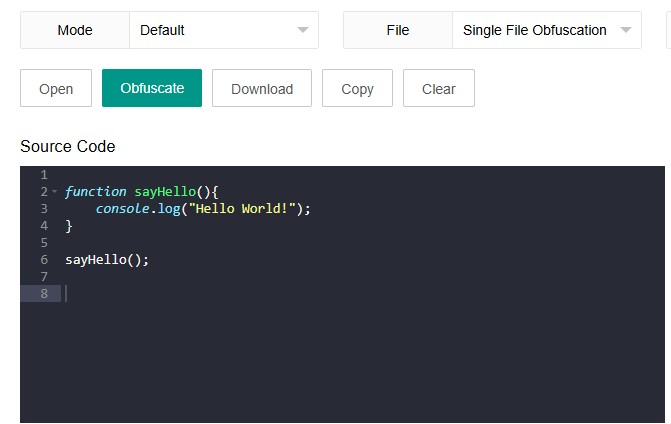The height and width of the screenshot is (424, 671).
Task: Click the Mode dropdown arrow
Action: click(x=303, y=30)
